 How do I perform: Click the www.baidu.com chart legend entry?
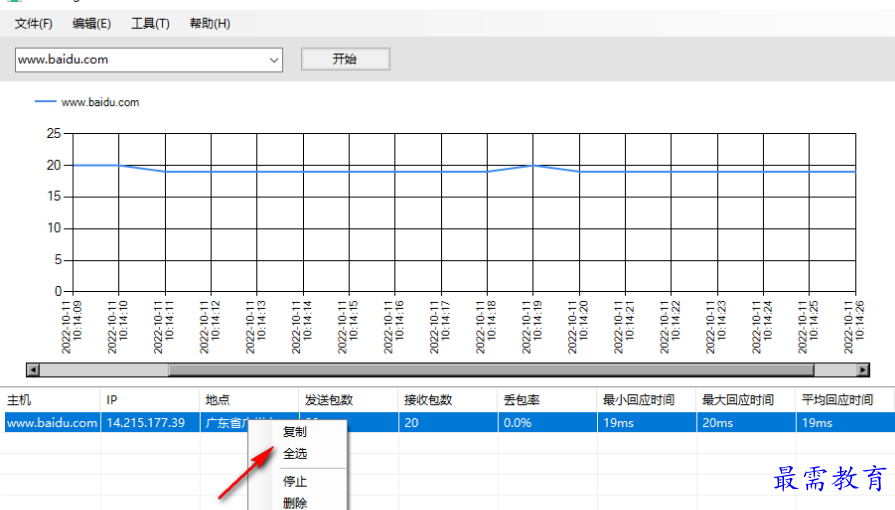(x=87, y=102)
